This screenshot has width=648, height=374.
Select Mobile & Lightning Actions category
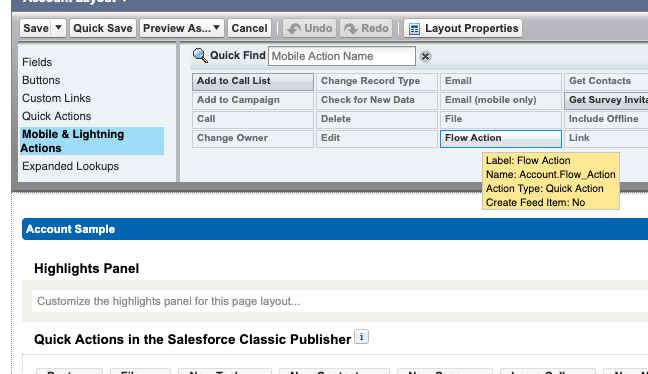(x=92, y=141)
